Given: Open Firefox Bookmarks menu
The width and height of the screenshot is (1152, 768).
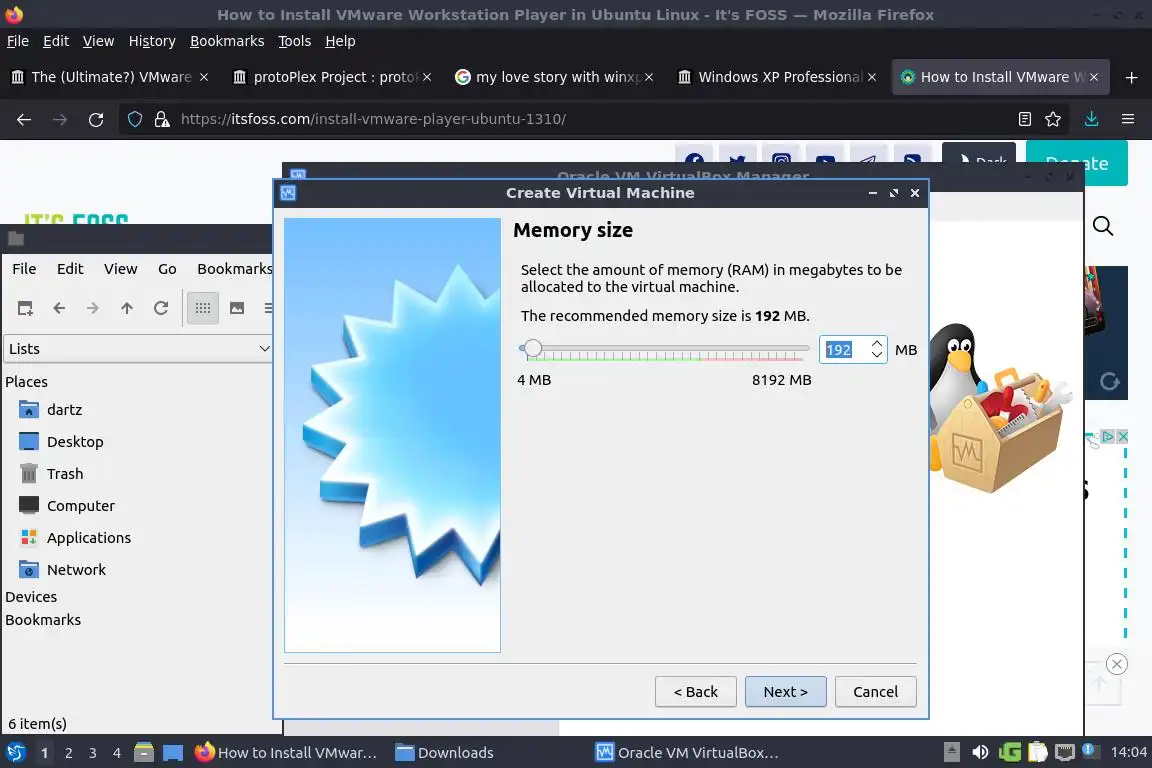Looking at the screenshot, I should [x=227, y=41].
